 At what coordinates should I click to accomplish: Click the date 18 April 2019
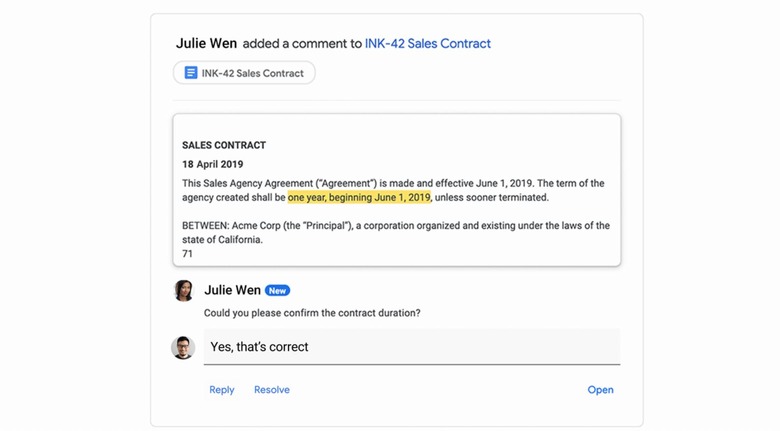tap(212, 164)
